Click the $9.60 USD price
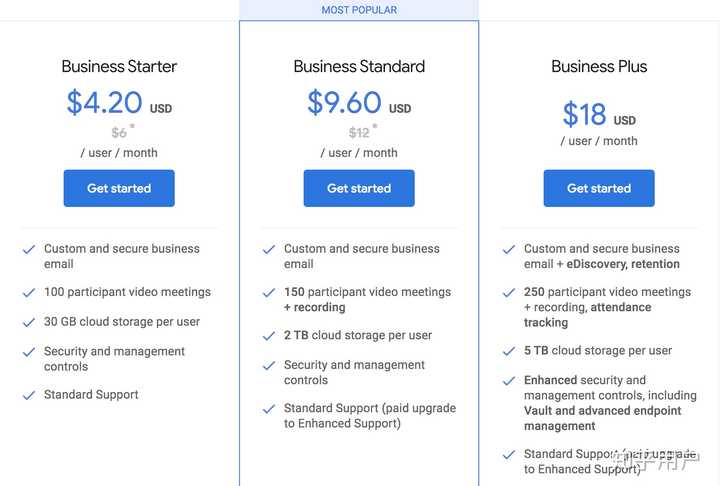The height and width of the screenshot is (486, 720). coord(358,103)
